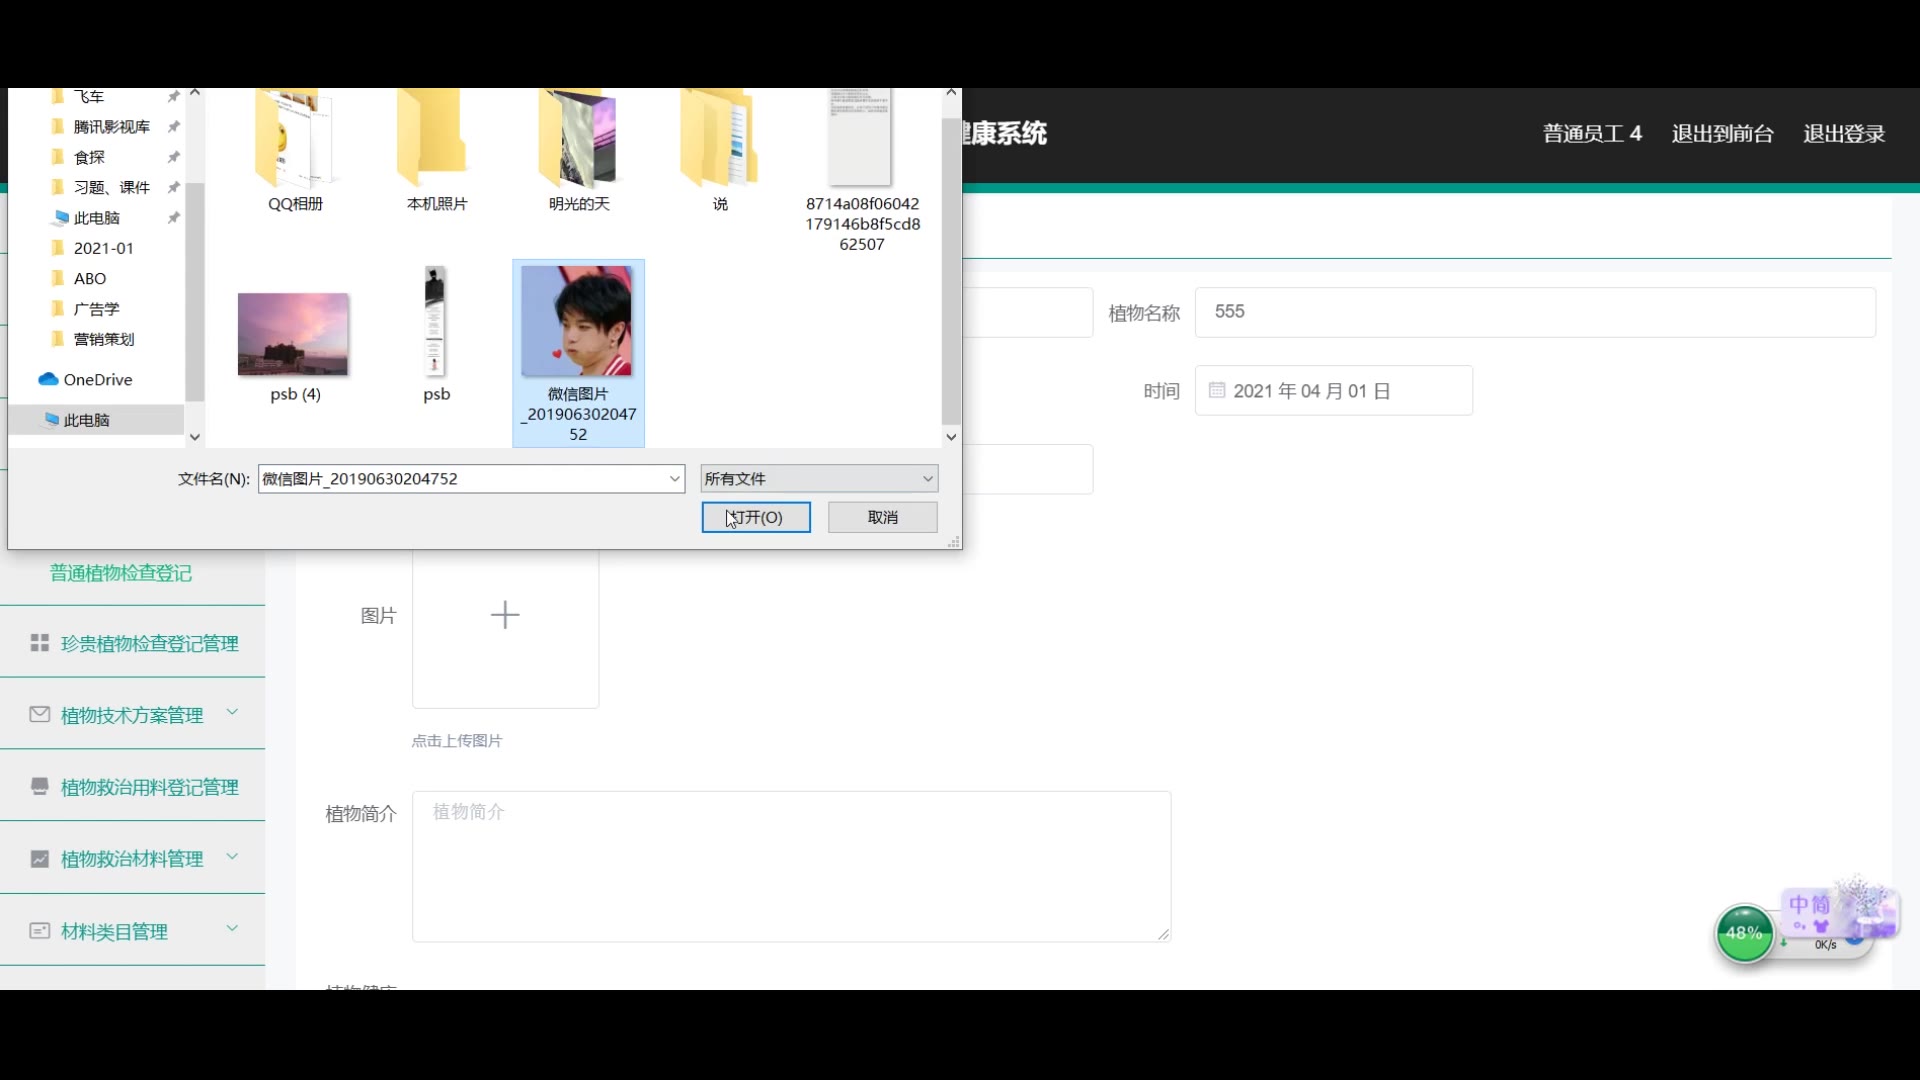Click the 珍贵植物检查登记管理 grid icon
This screenshot has height=1080, width=1920.
coord(40,643)
